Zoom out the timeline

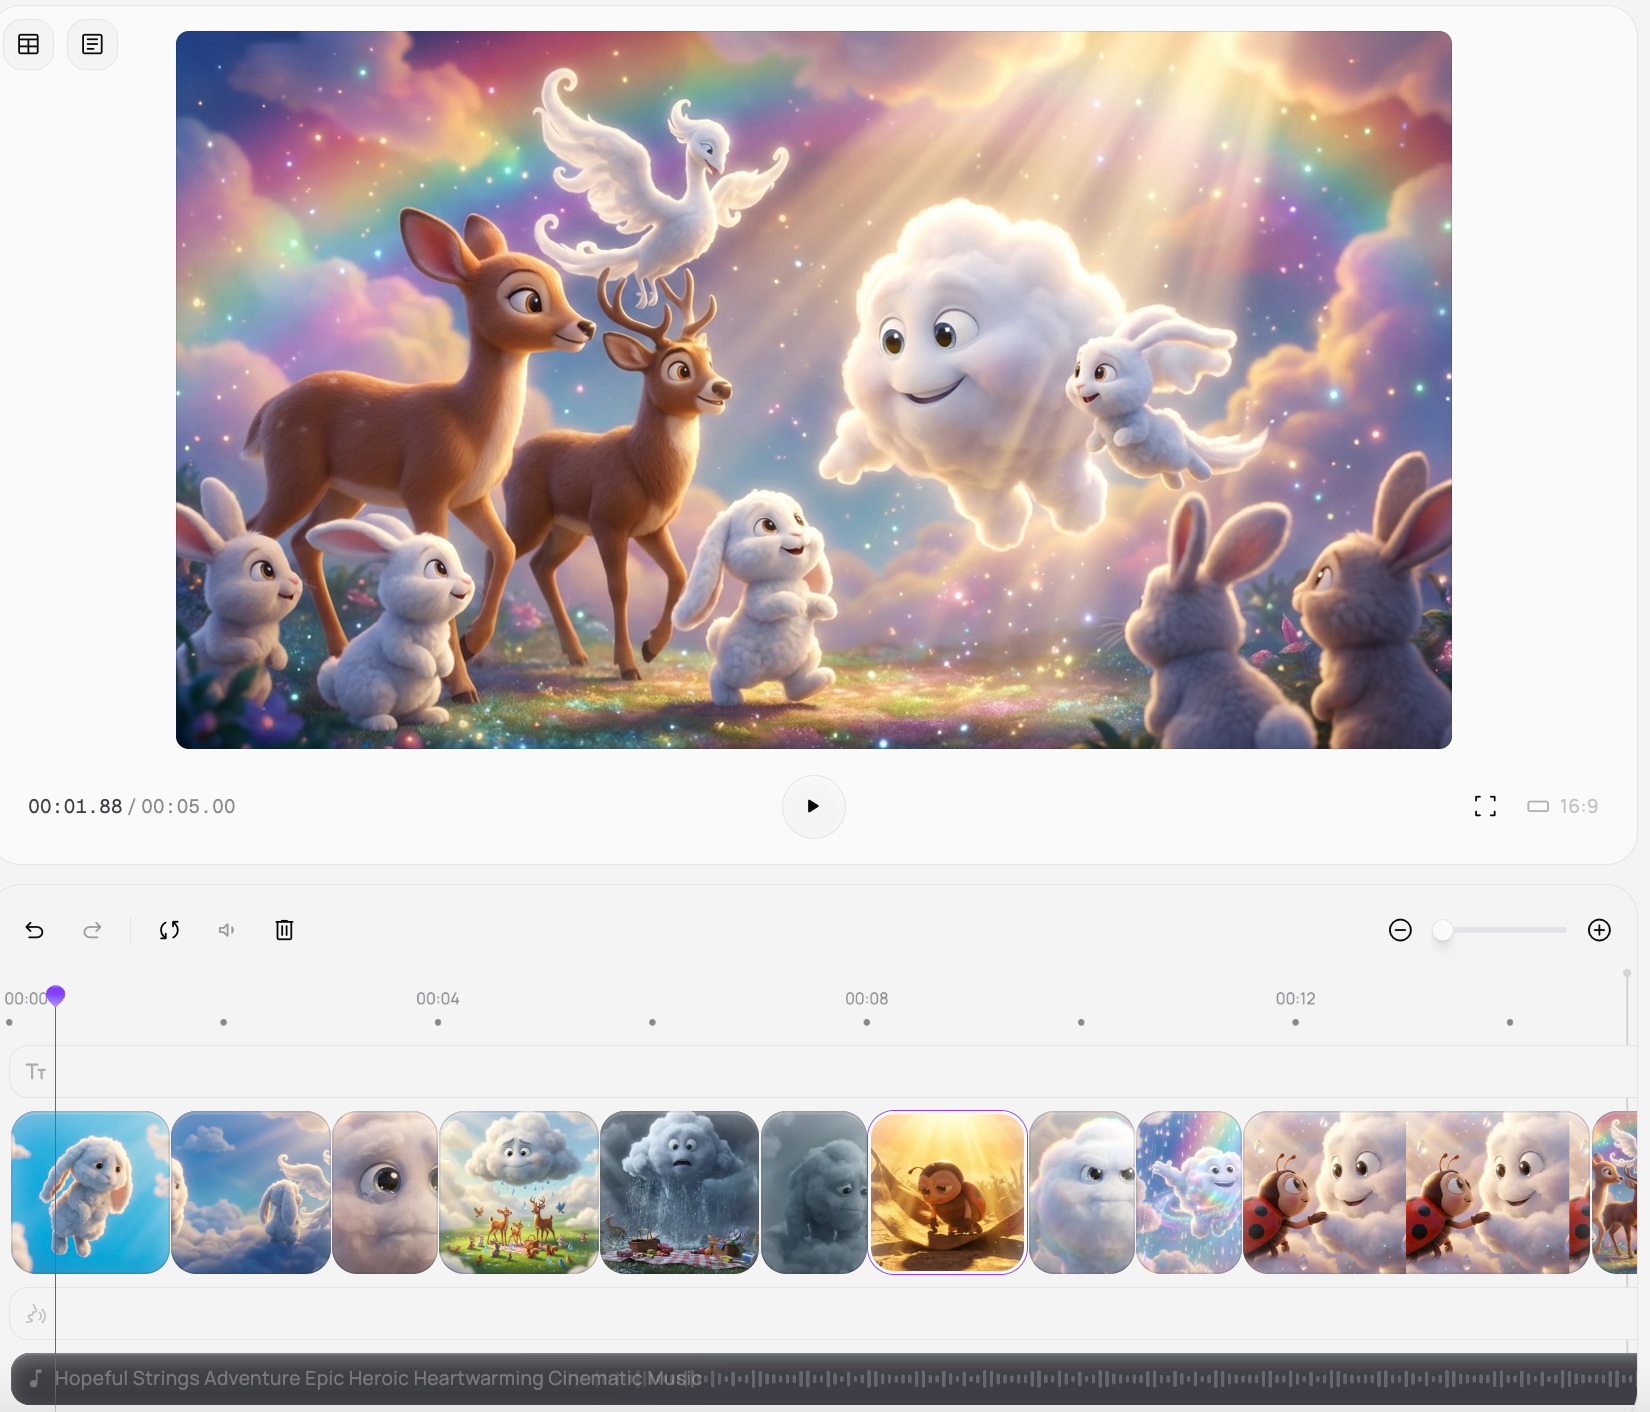click(1400, 930)
